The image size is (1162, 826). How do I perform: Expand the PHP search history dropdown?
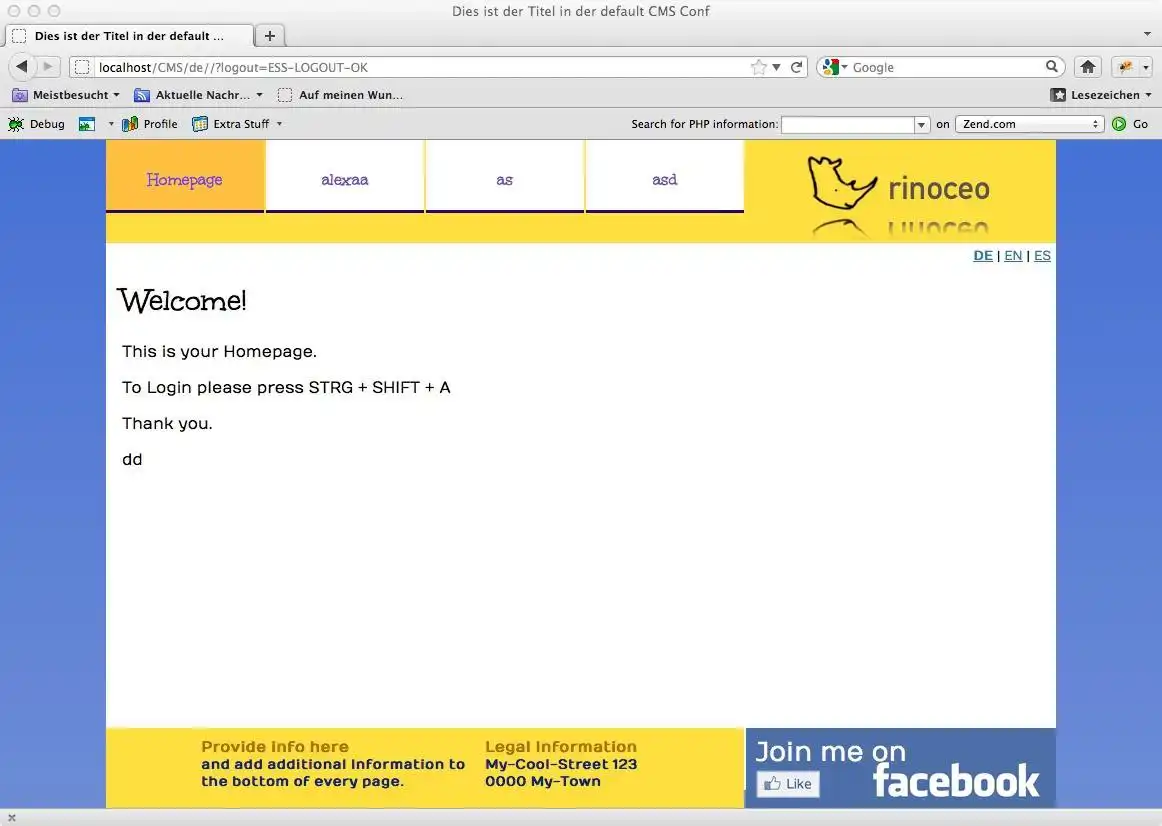(x=921, y=124)
